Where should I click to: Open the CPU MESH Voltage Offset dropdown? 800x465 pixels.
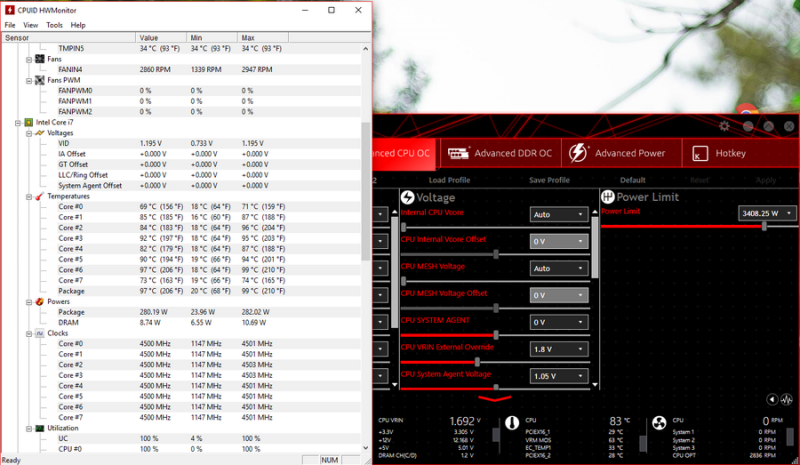[x=559, y=295]
